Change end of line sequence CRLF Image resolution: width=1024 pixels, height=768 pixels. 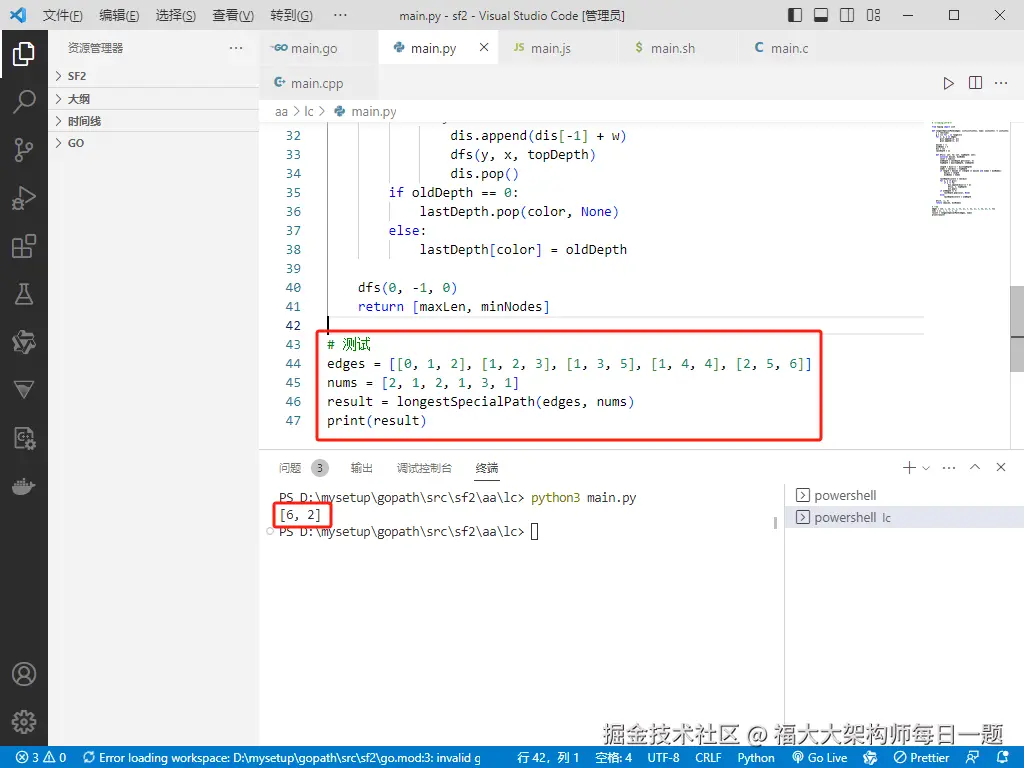click(708, 758)
